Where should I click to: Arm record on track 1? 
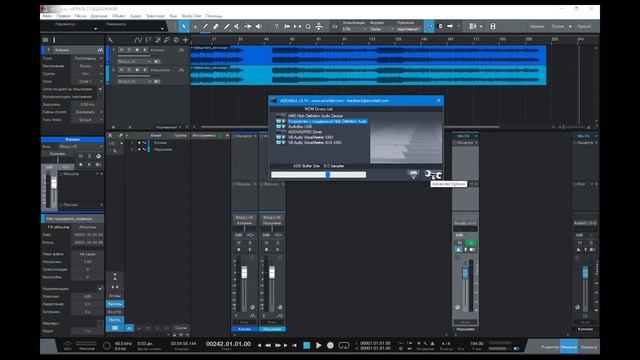click(137, 50)
